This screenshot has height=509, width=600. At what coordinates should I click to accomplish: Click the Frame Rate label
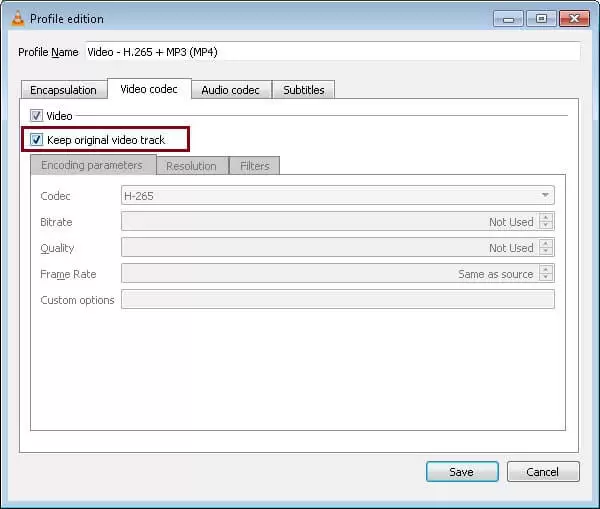pyautogui.click(x=68, y=274)
